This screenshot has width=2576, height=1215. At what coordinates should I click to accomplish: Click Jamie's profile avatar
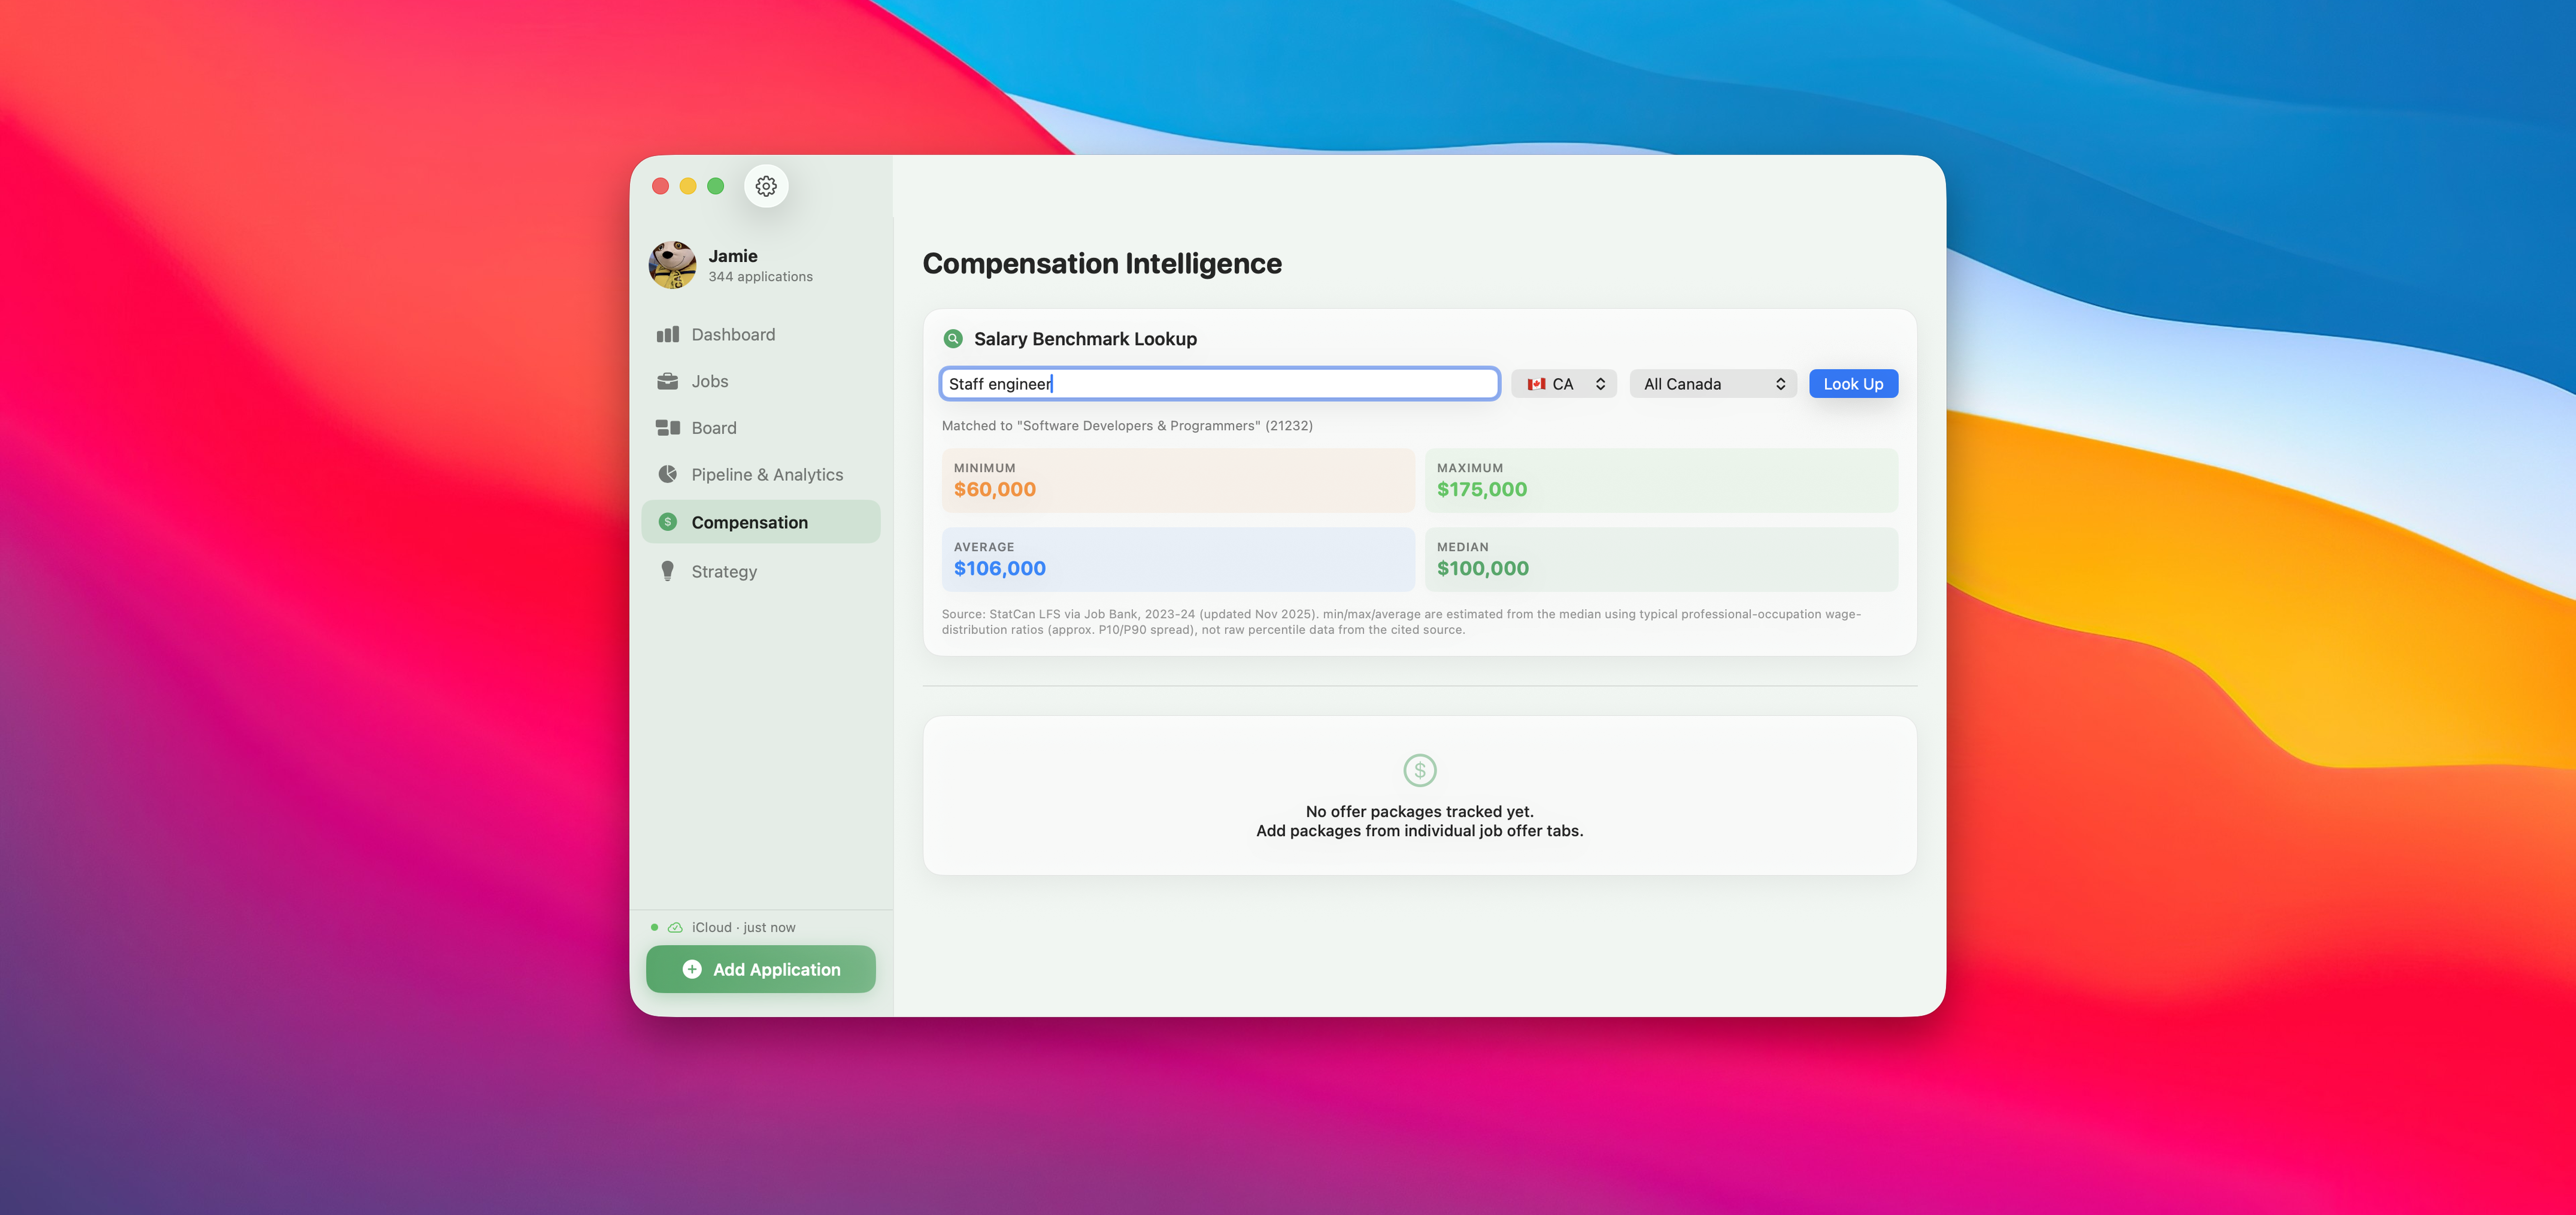point(672,265)
